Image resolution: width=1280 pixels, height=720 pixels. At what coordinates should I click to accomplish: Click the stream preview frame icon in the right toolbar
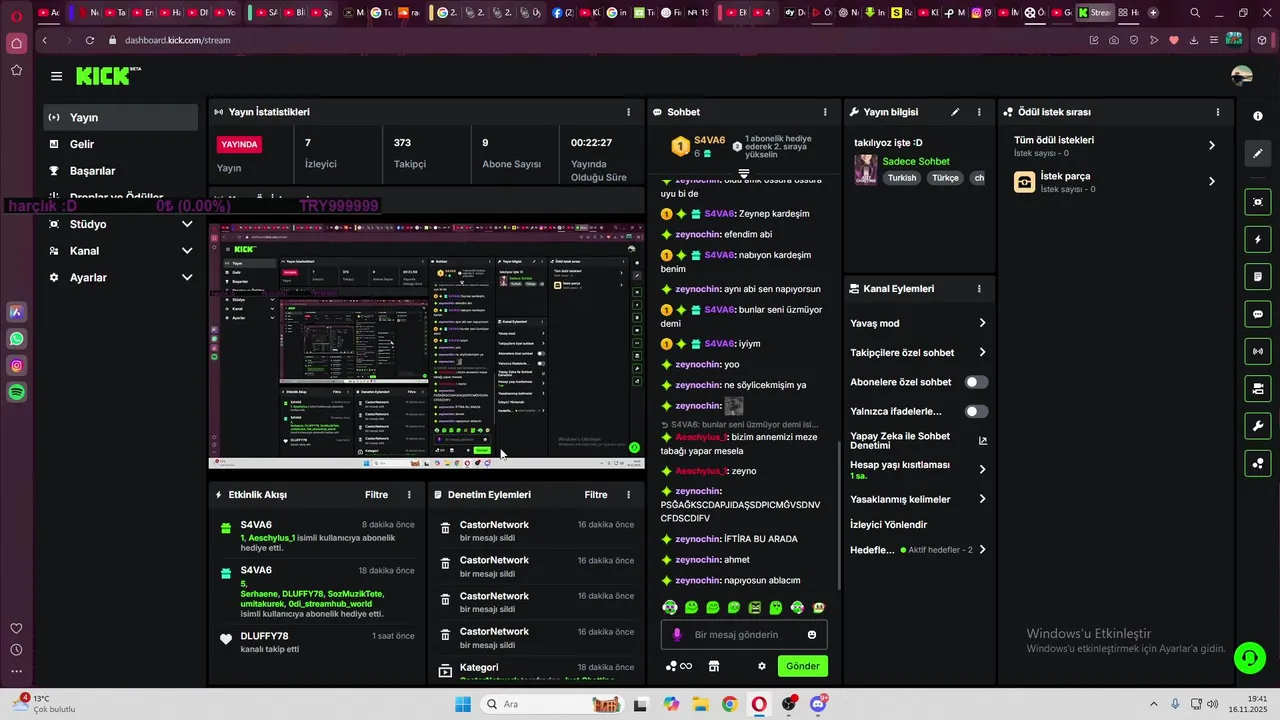coord(1258,202)
